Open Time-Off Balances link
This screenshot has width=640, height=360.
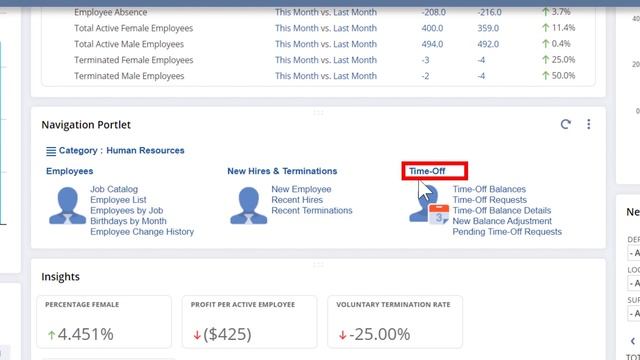click(x=489, y=189)
